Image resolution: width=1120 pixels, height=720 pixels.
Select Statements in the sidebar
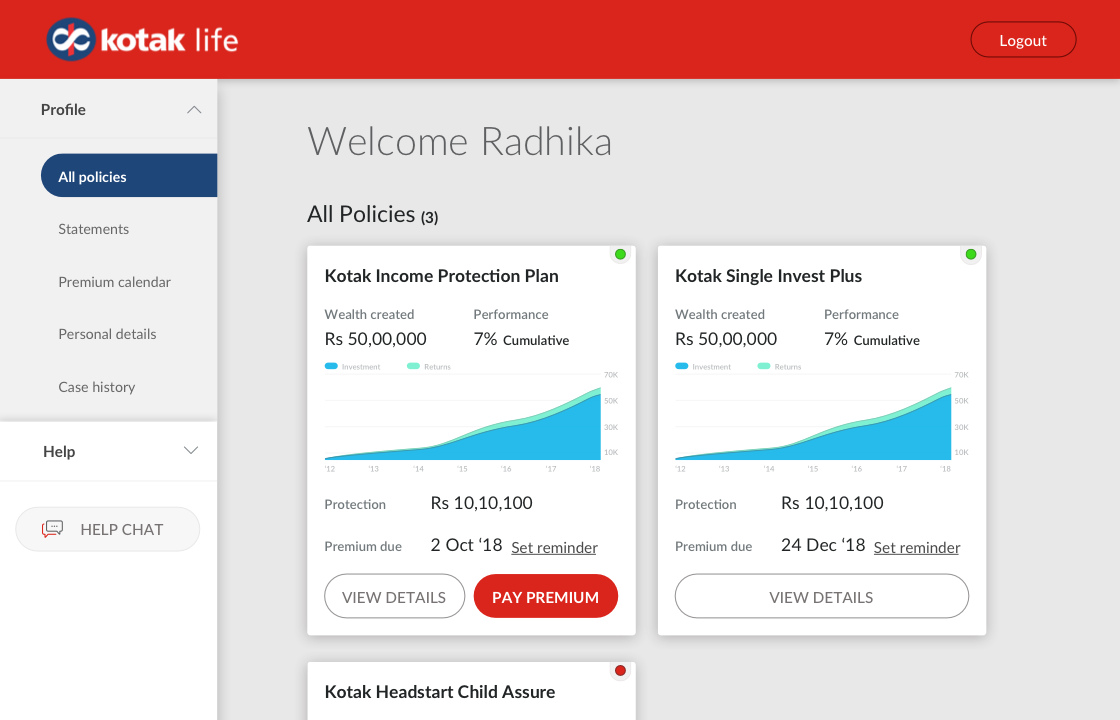pyautogui.click(x=93, y=228)
